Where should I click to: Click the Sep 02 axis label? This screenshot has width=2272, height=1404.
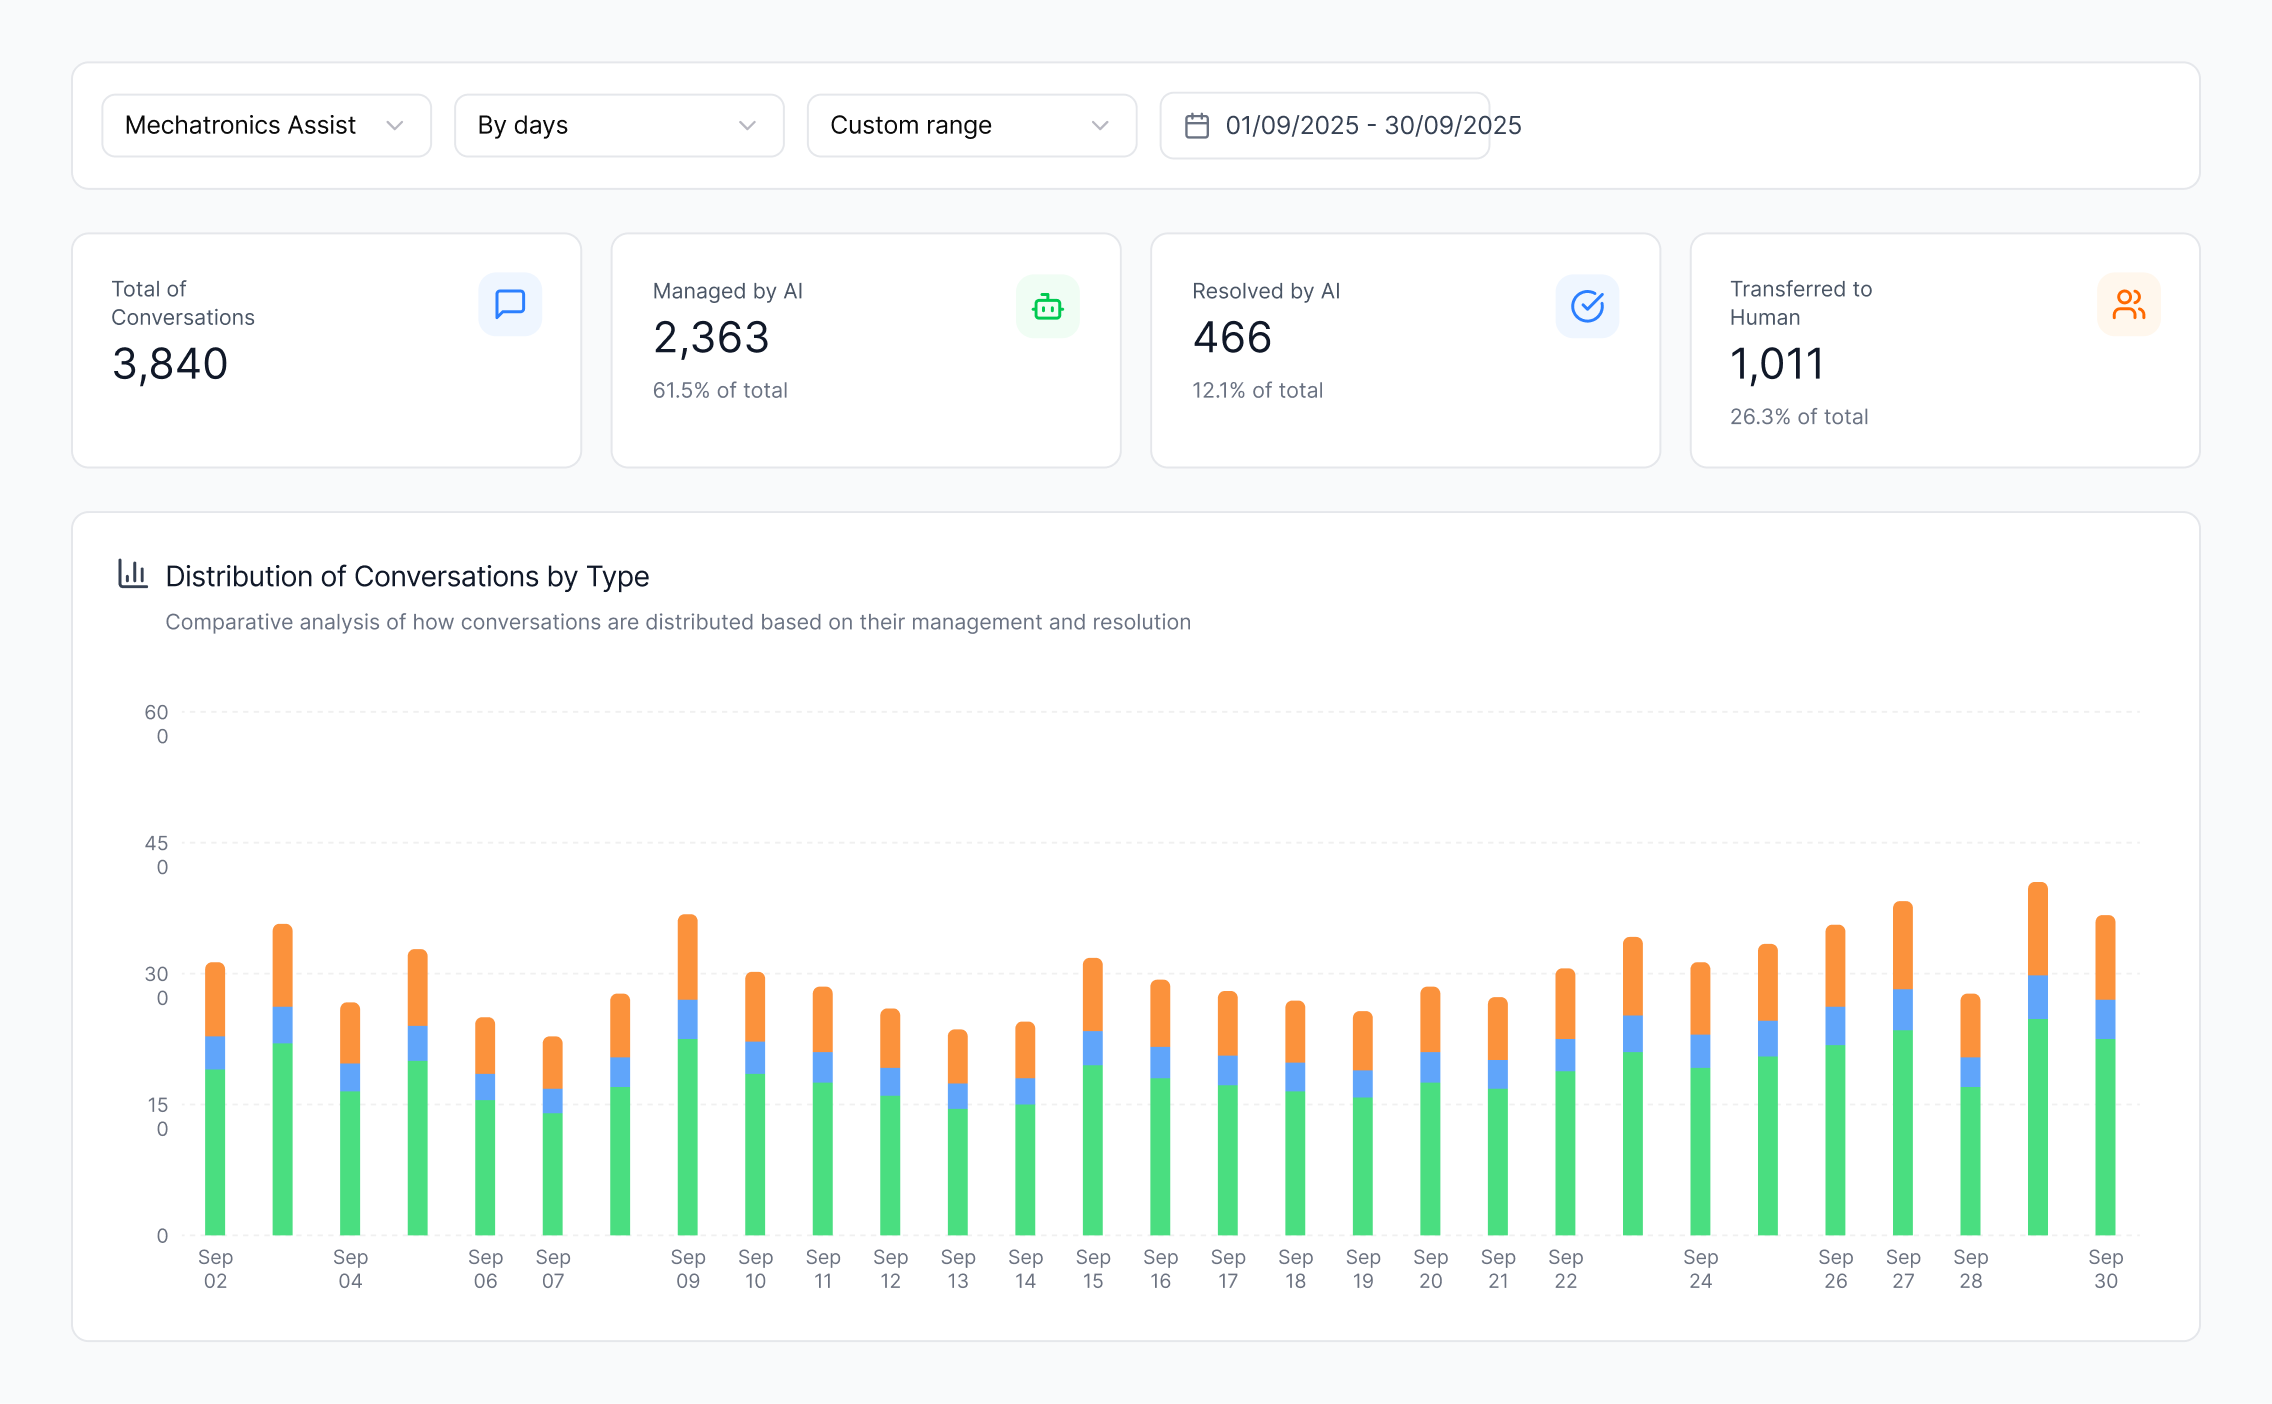[x=215, y=1269]
